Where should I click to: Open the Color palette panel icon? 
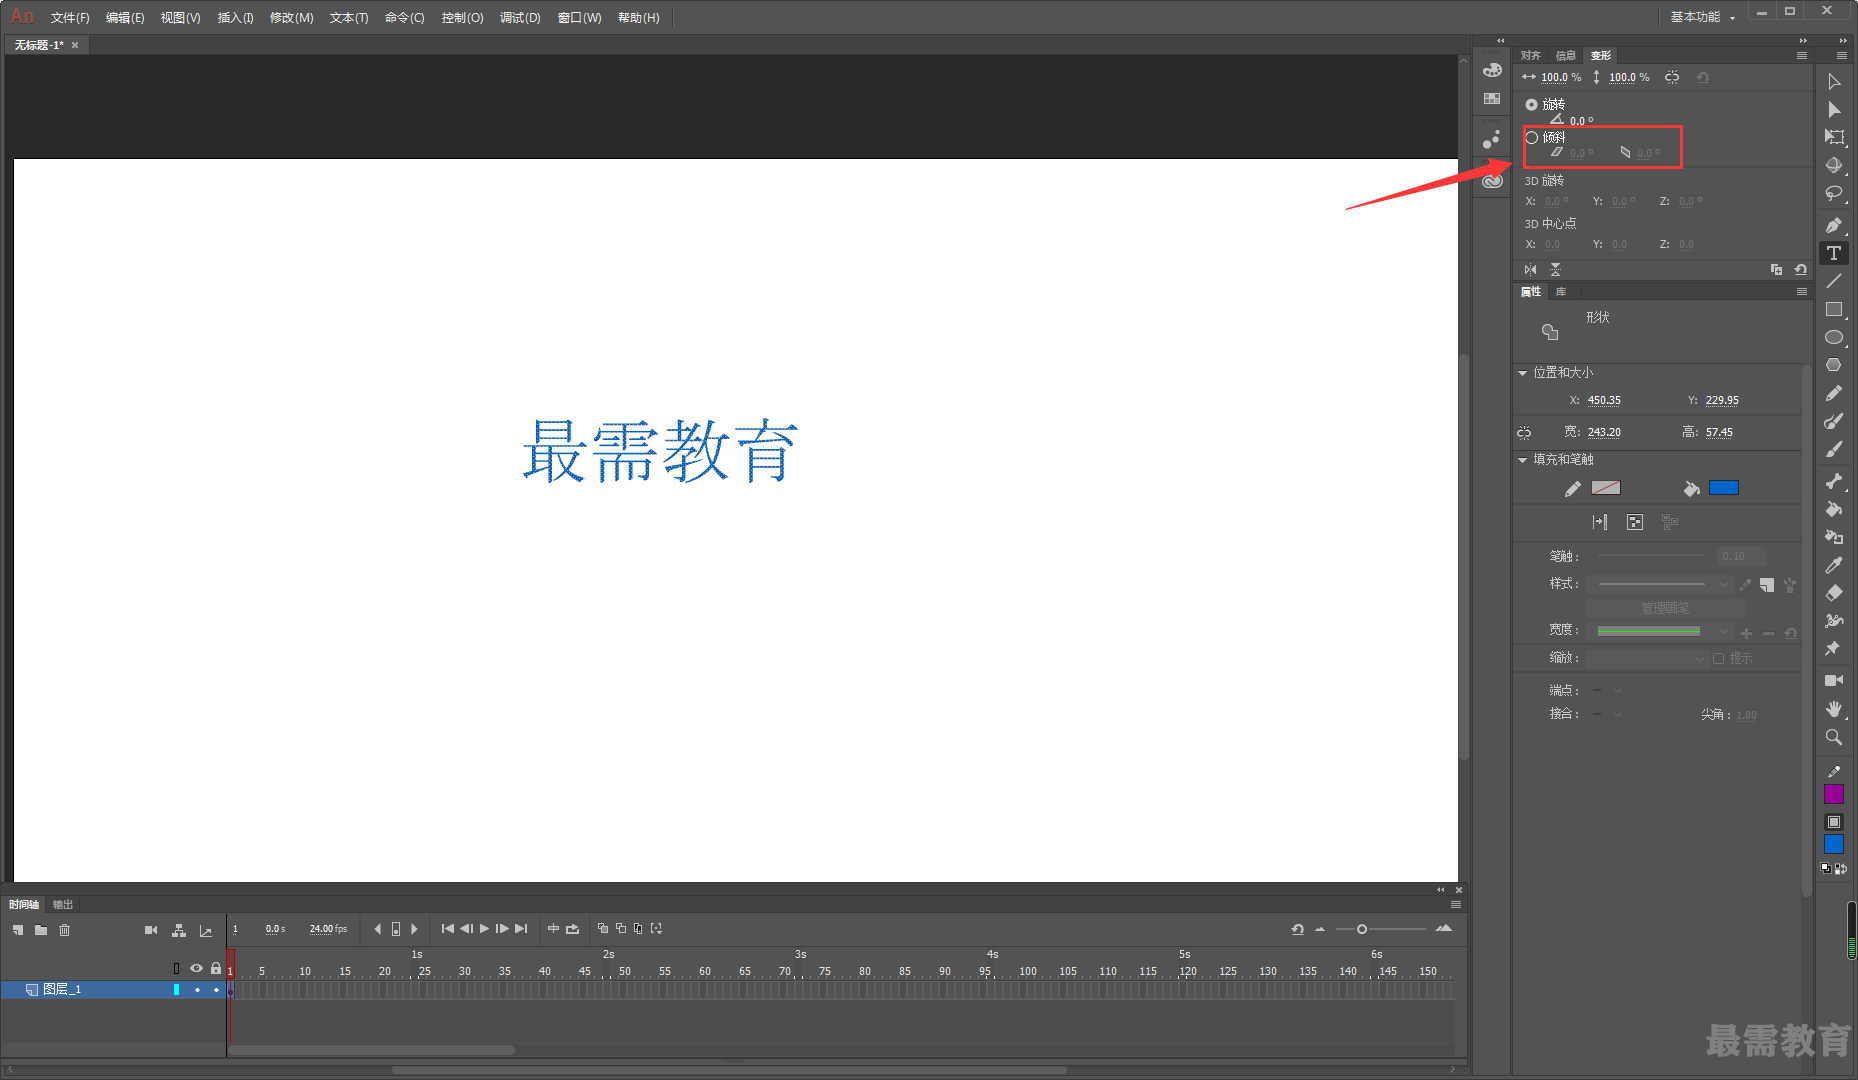tap(1492, 70)
